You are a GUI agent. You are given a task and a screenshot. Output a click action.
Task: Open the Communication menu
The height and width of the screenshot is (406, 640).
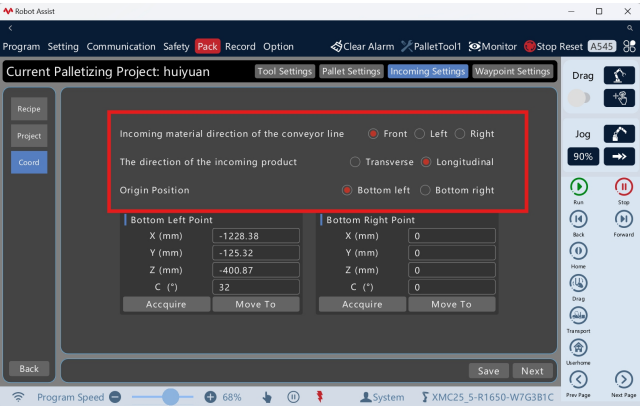[x=121, y=47]
